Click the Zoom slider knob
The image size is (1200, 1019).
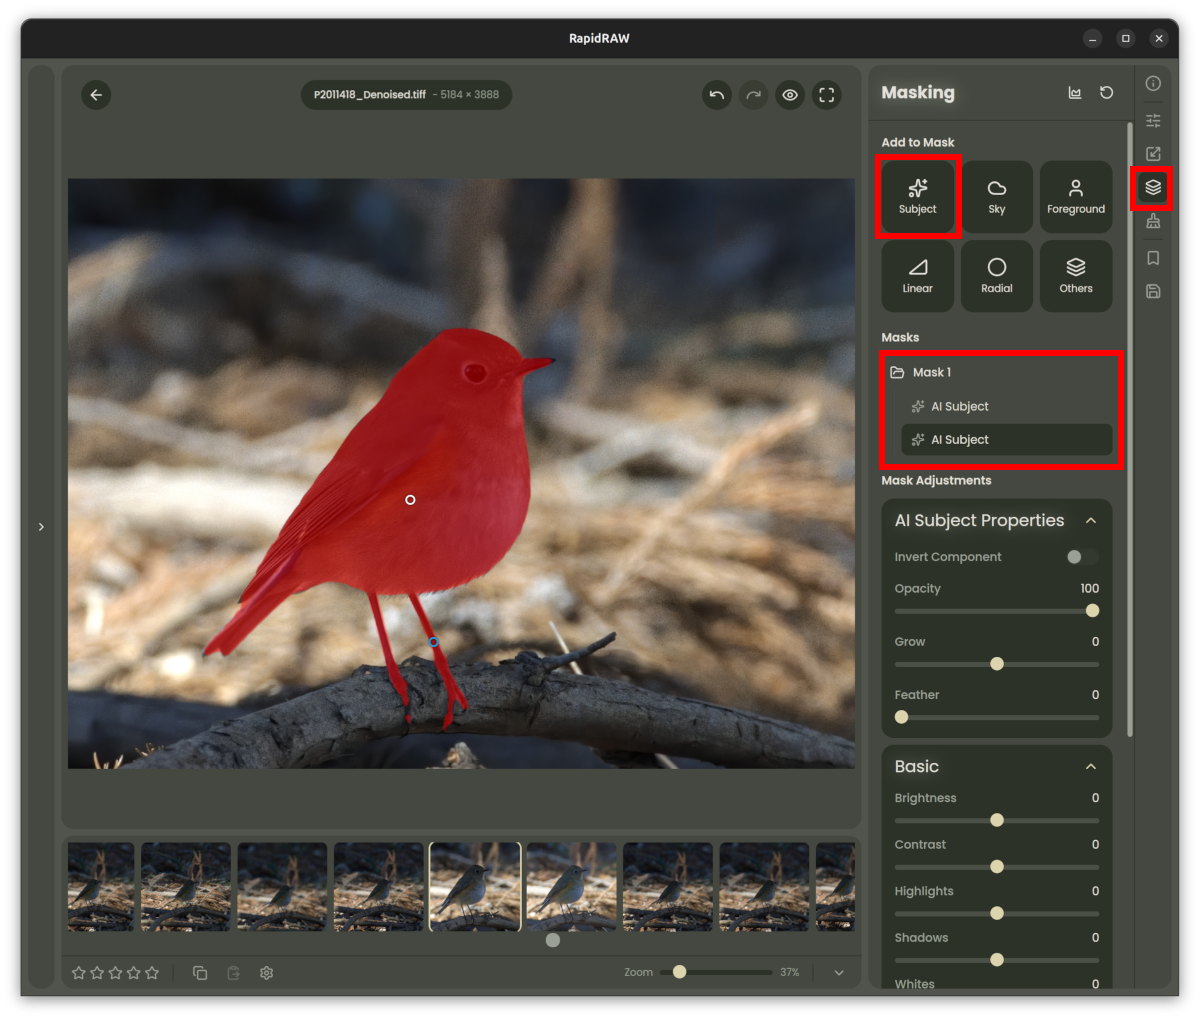click(x=680, y=972)
